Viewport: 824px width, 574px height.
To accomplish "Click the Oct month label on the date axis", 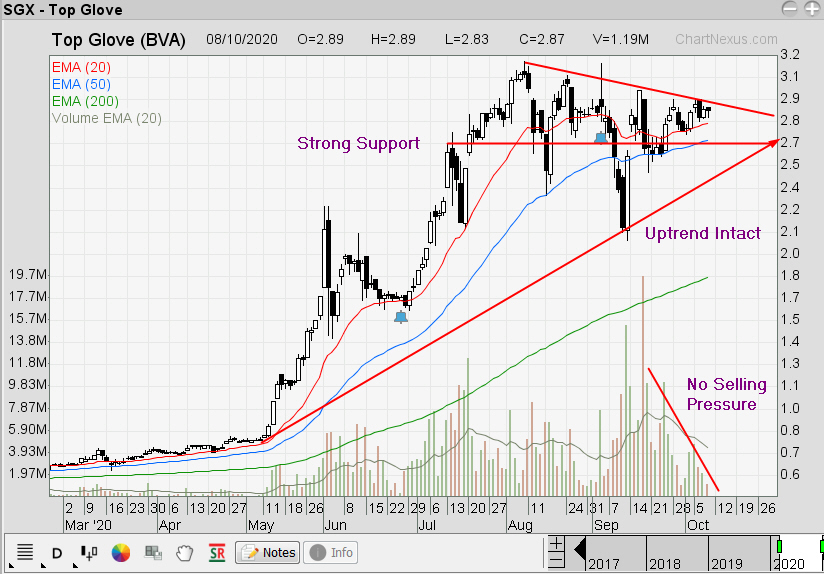I will [698, 525].
